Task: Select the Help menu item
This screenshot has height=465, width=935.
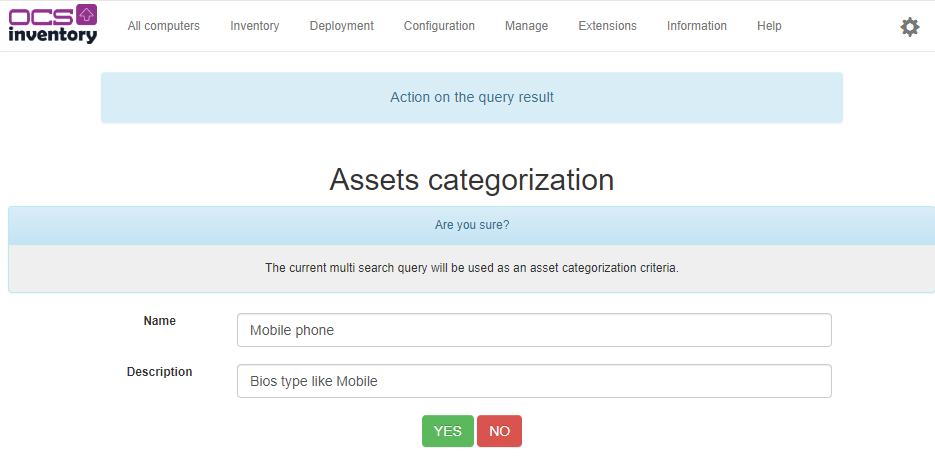Action: [769, 26]
